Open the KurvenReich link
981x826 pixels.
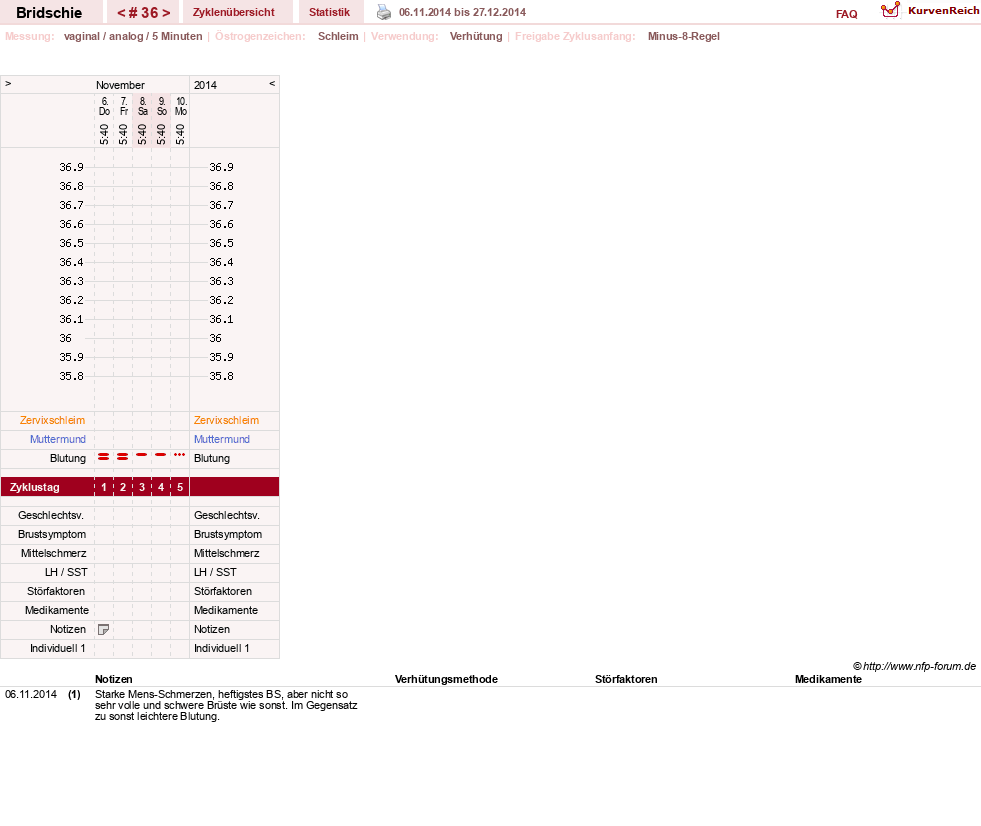point(943,11)
